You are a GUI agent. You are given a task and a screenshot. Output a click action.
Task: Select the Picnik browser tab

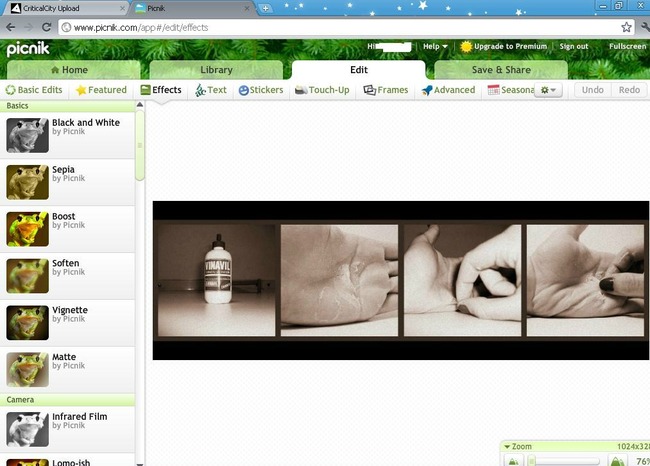click(193, 8)
